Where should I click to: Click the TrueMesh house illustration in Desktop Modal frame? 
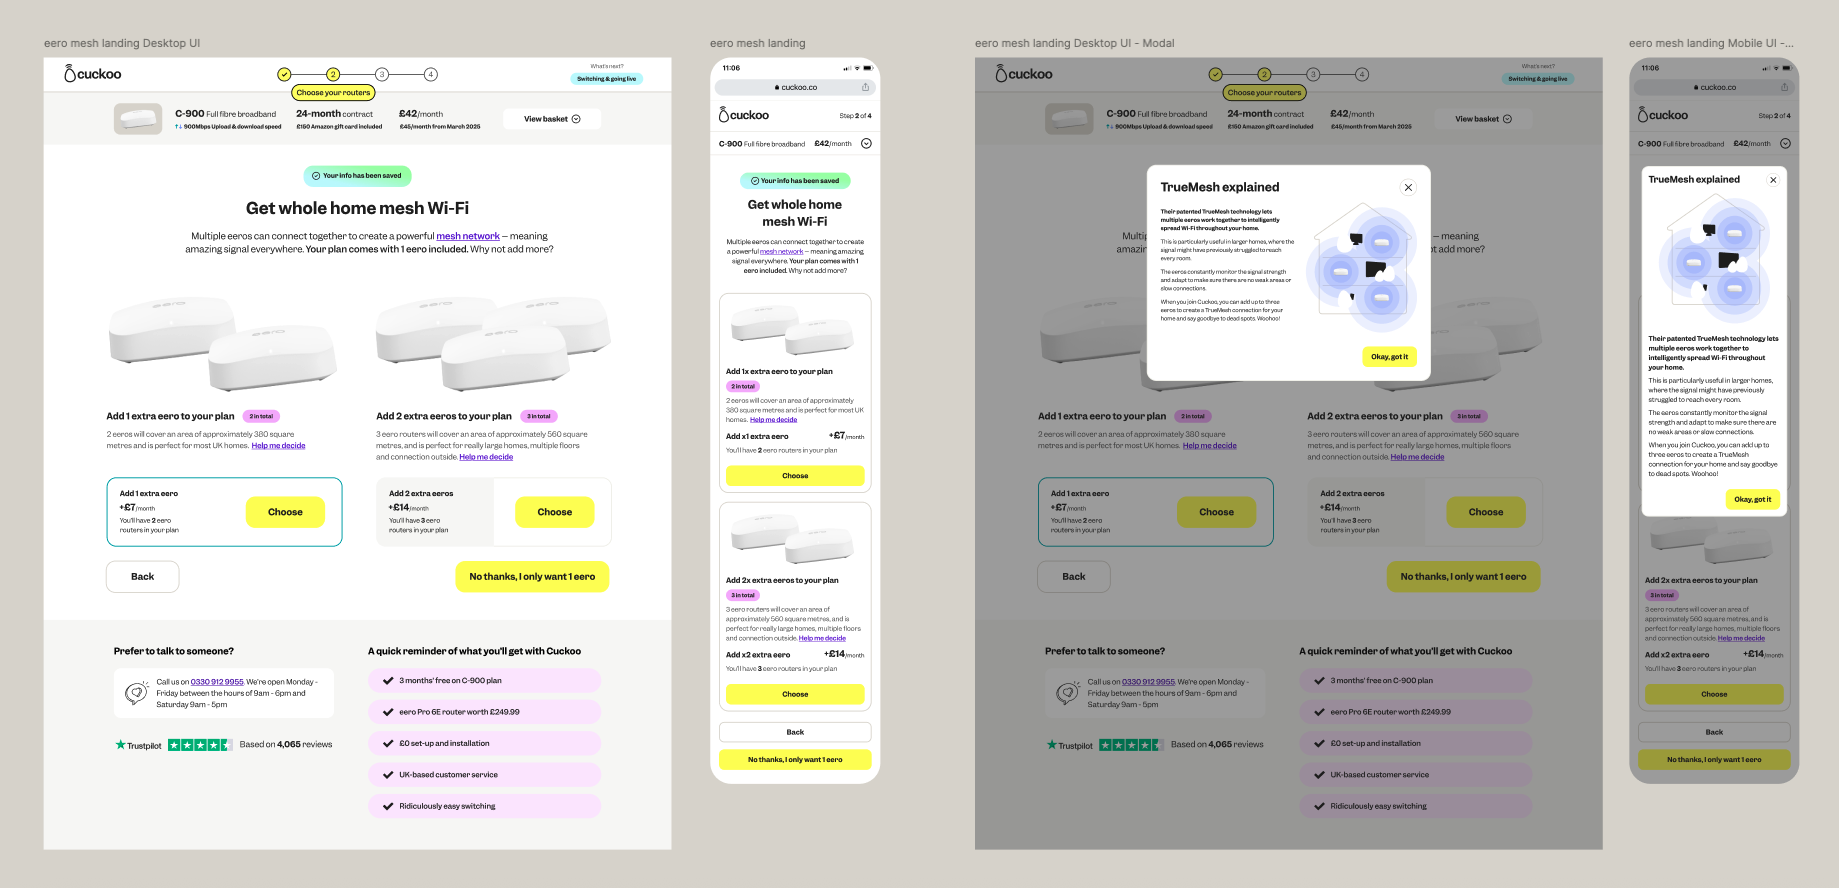tap(1362, 265)
